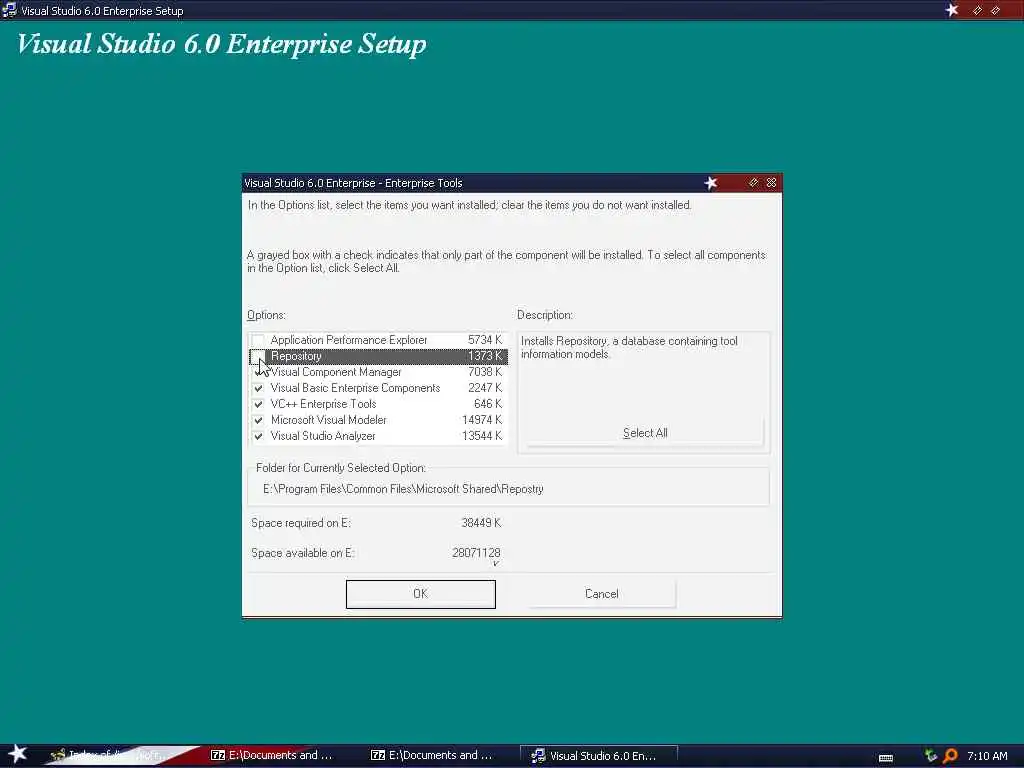Uncheck Visual Basic Enterprise Components checkbox
1024x768 pixels.
click(x=258, y=388)
